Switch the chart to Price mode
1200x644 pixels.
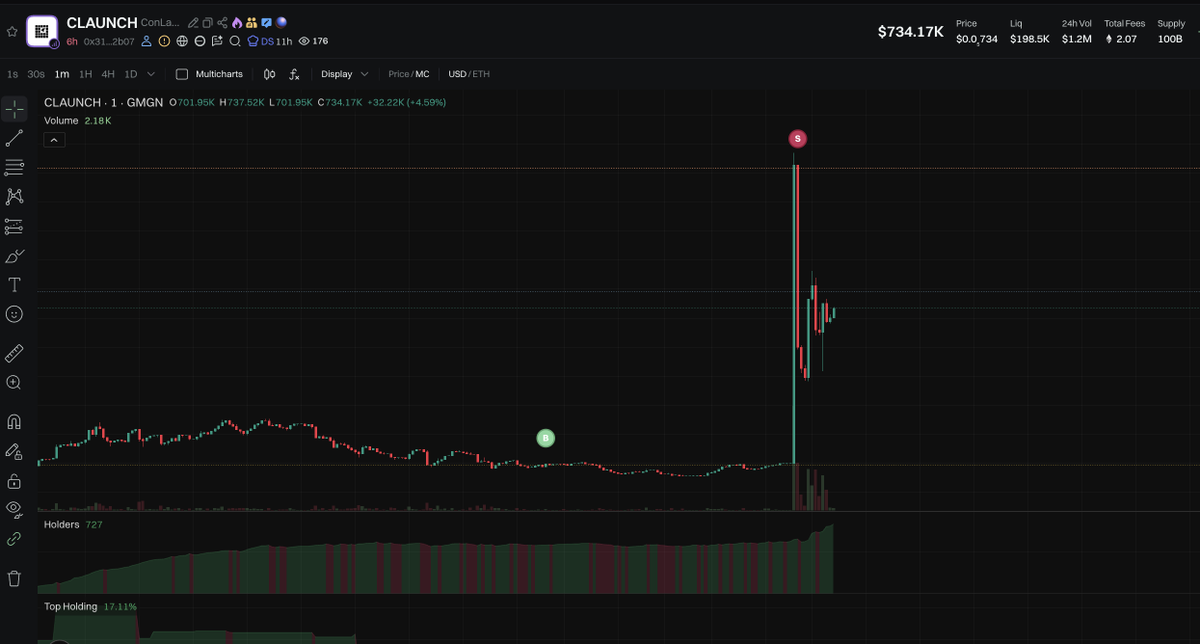399,74
